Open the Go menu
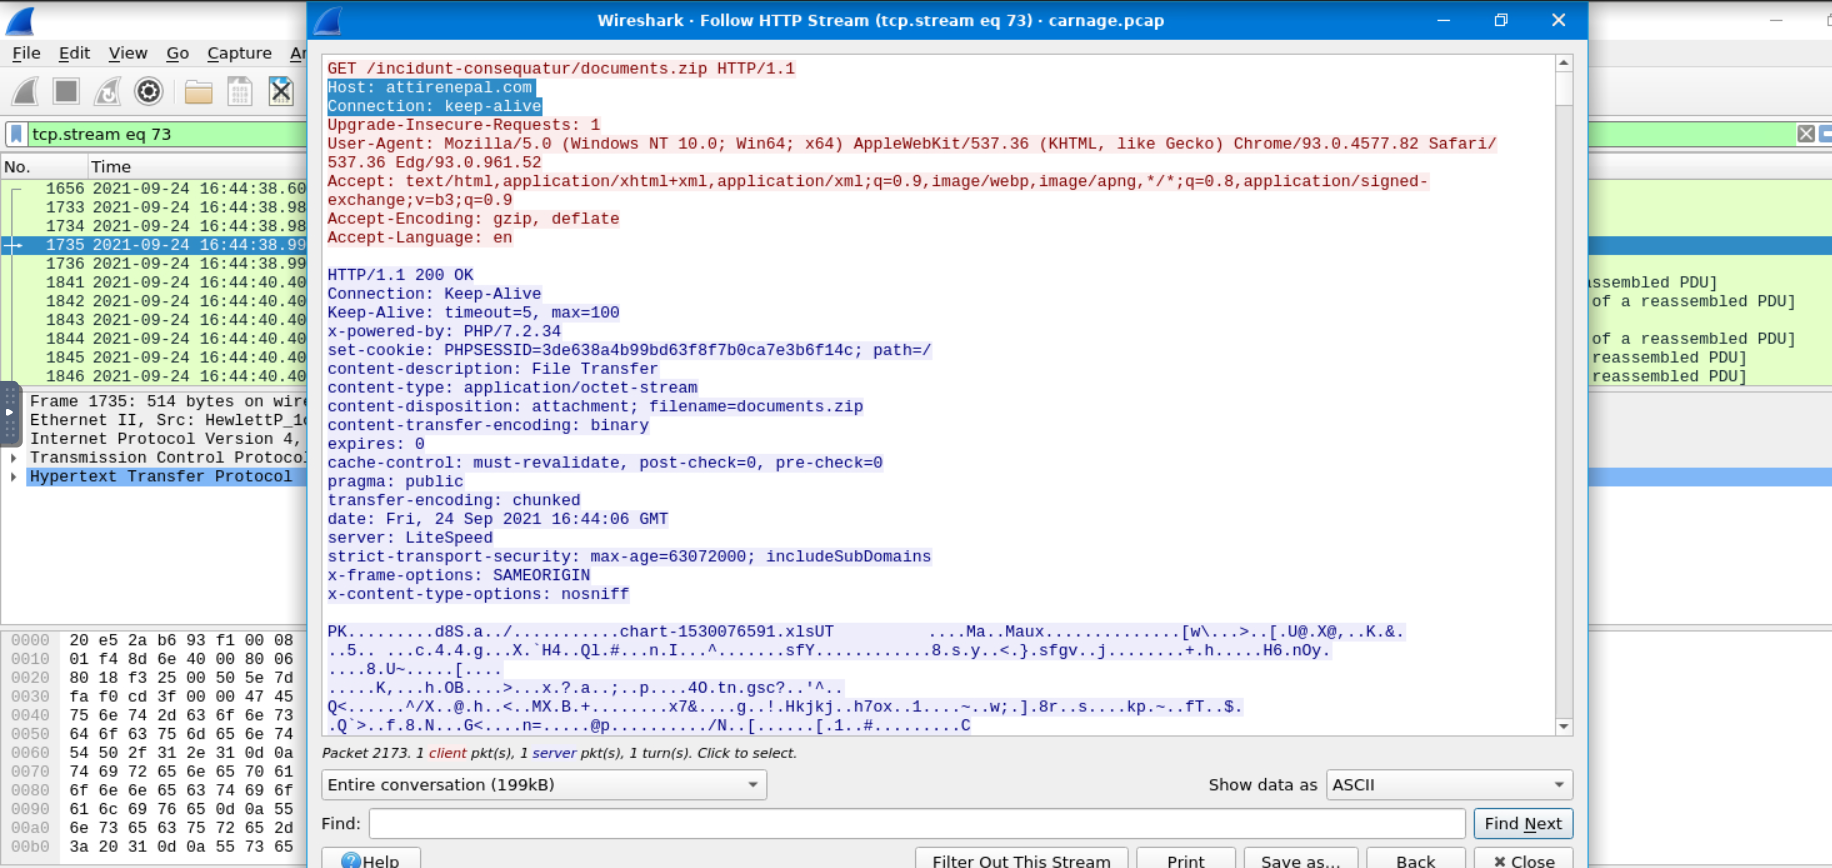The width and height of the screenshot is (1832, 868). (177, 53)
